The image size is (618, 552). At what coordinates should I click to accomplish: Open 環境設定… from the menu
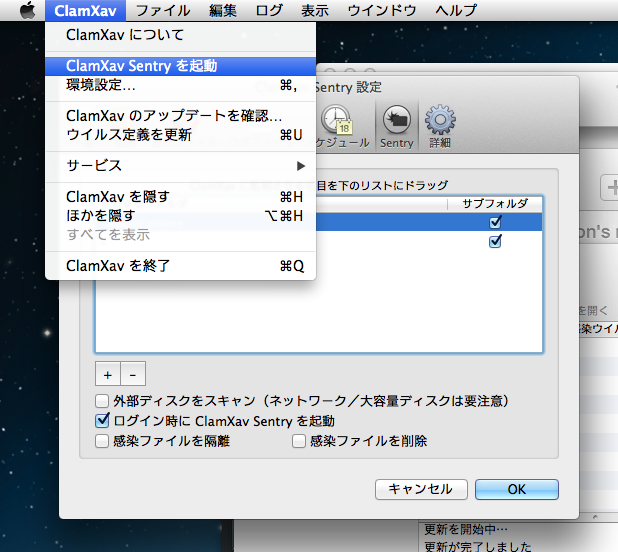[181, 85]
